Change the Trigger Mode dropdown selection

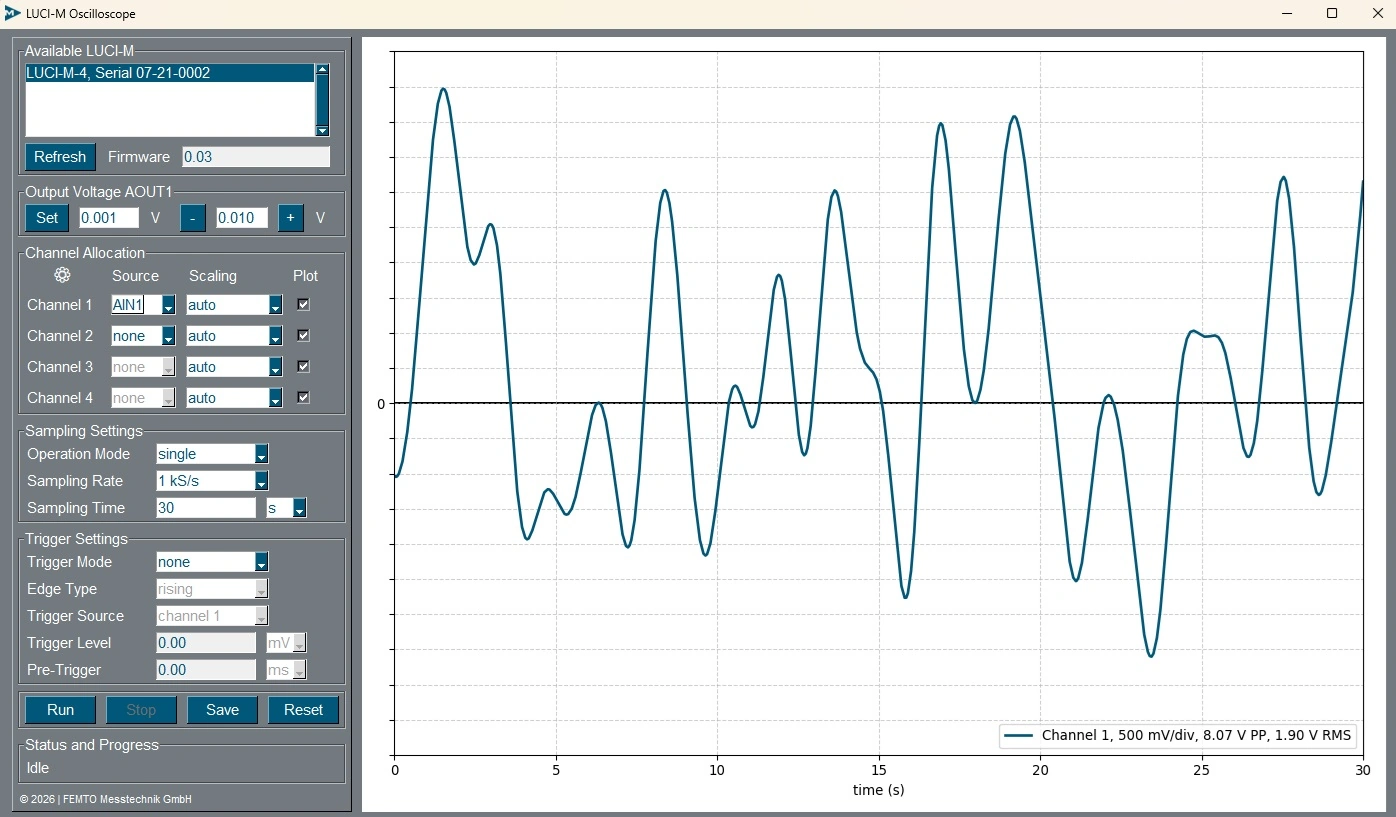click(261, 563)
